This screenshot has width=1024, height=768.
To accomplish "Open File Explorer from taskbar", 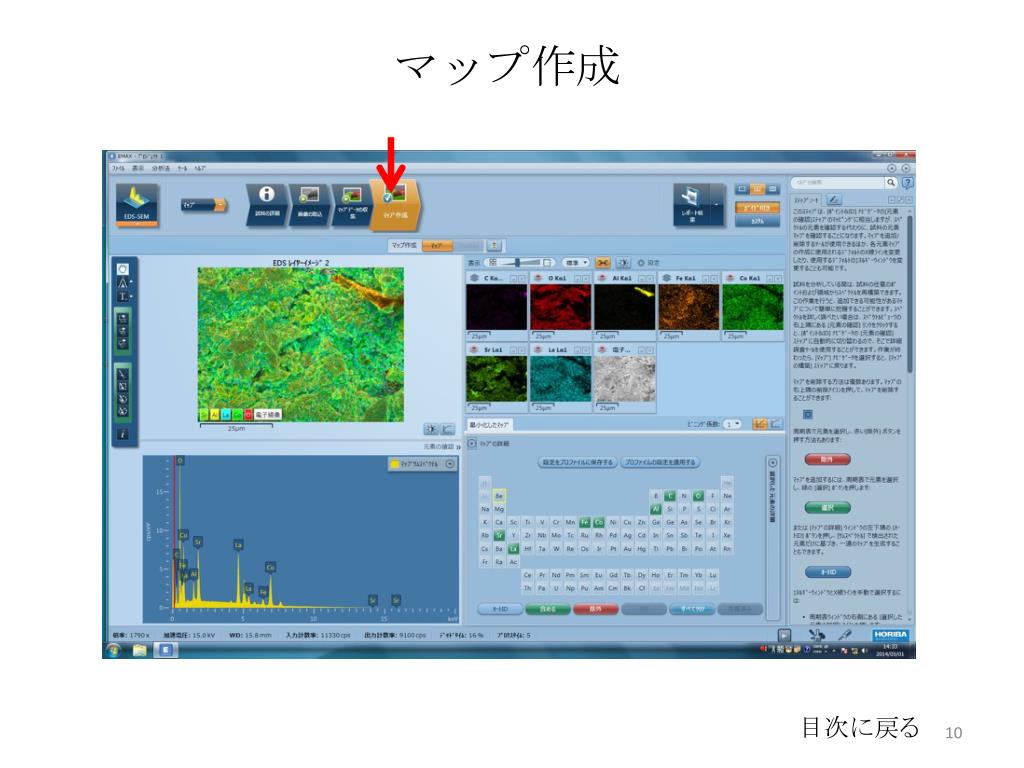I will click(140, 650).
